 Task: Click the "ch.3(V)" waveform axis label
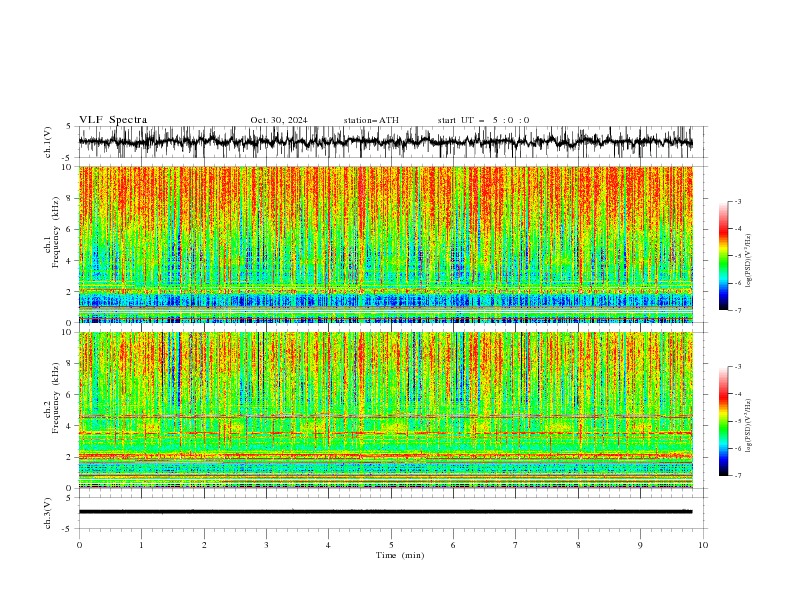[x=48, y=513]
